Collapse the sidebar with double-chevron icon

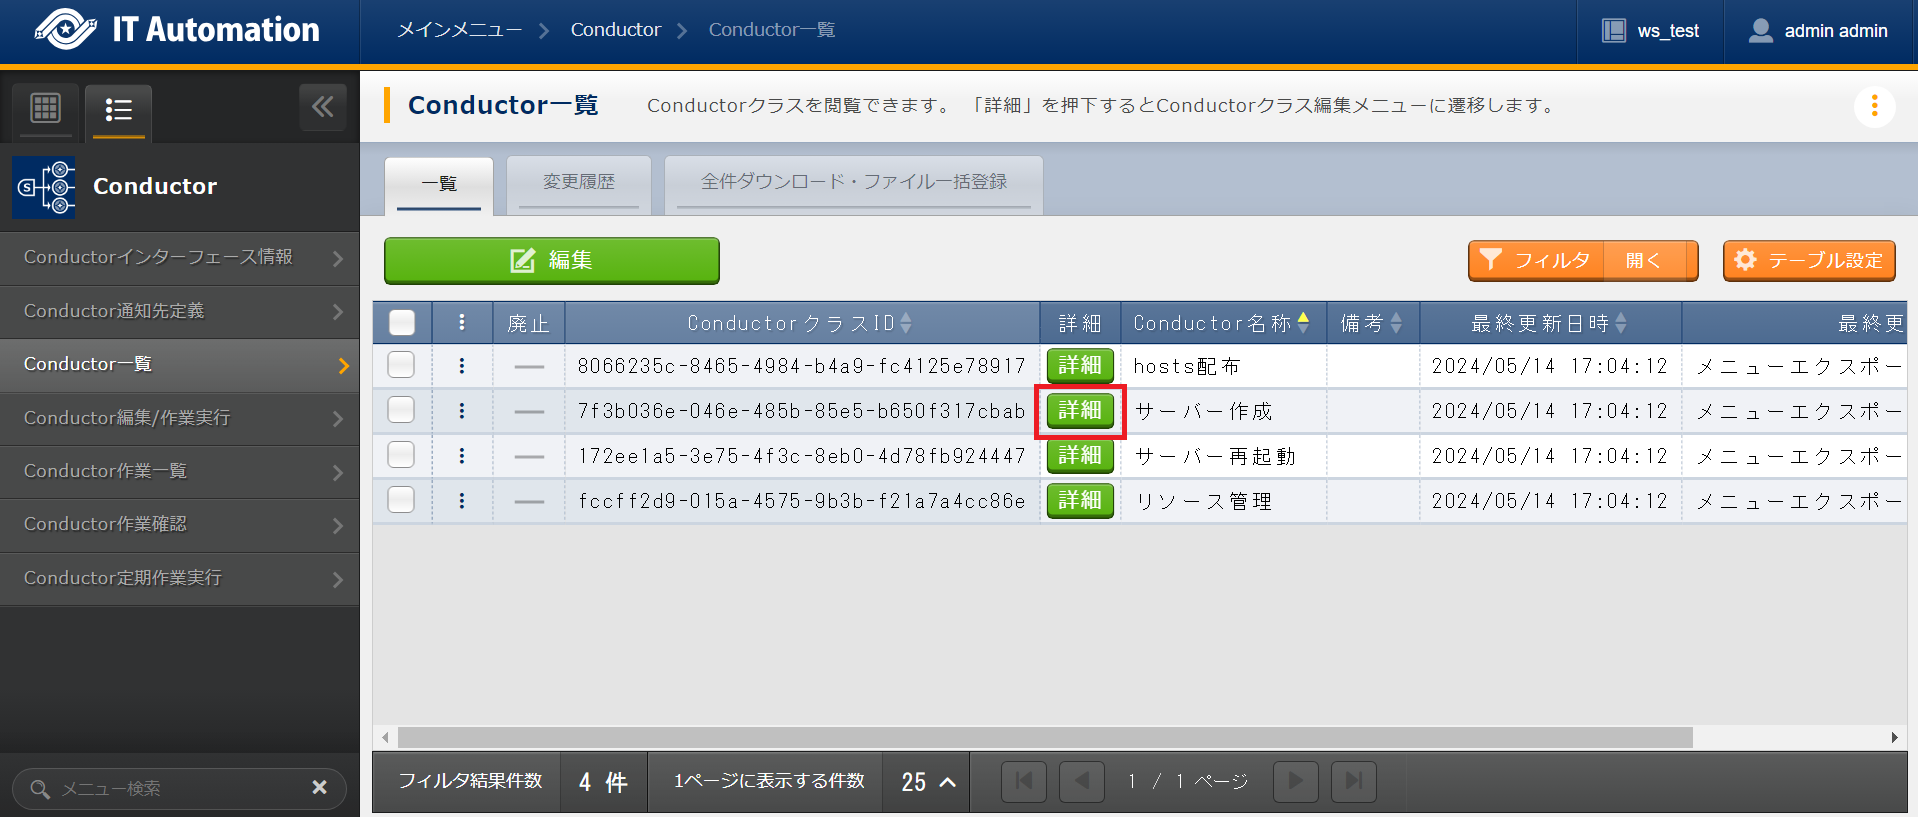322,107
